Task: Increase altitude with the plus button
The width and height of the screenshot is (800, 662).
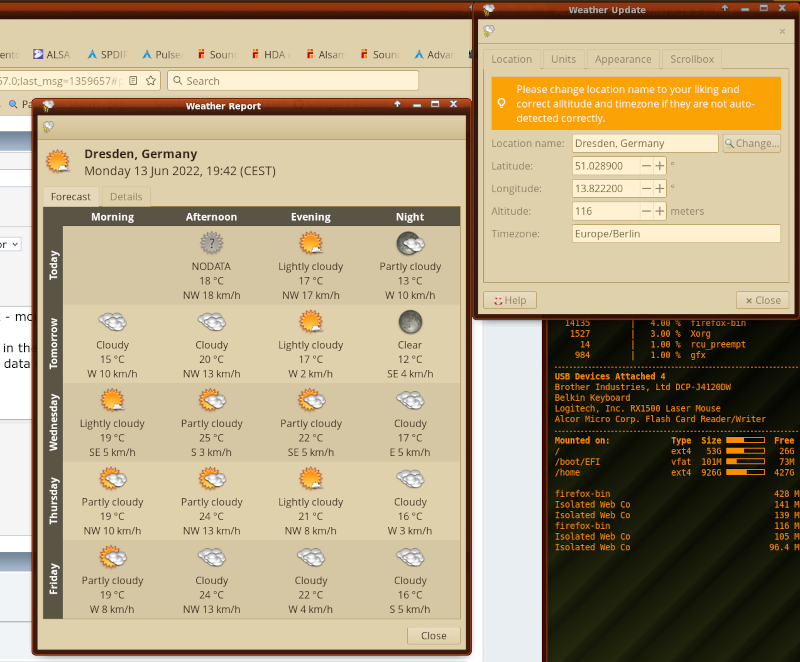Action: [660, 212]
